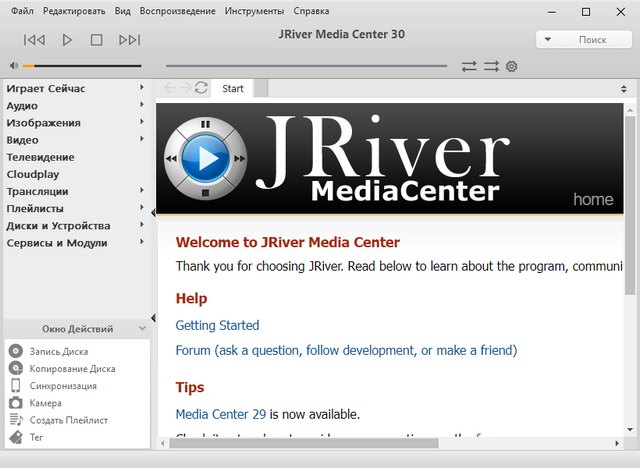Expand the Плейлисты section arrow
The image size is (640, 468).
tap(142, 208)
